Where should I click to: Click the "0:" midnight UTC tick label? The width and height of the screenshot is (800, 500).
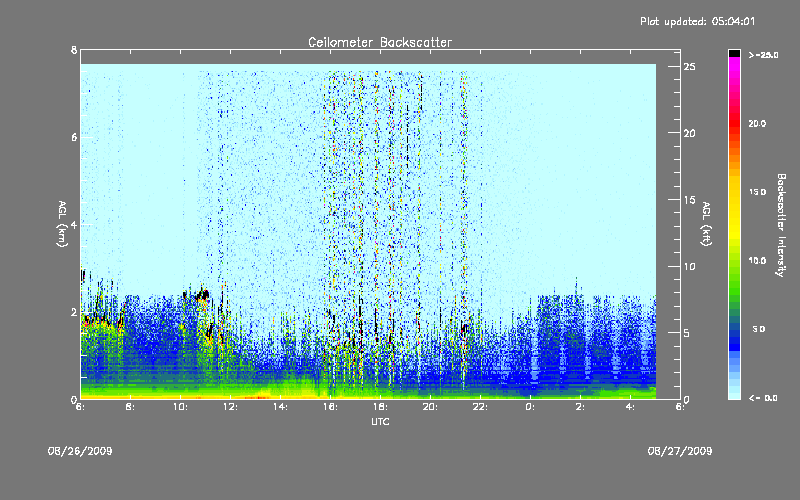click(x=531, y=407)
